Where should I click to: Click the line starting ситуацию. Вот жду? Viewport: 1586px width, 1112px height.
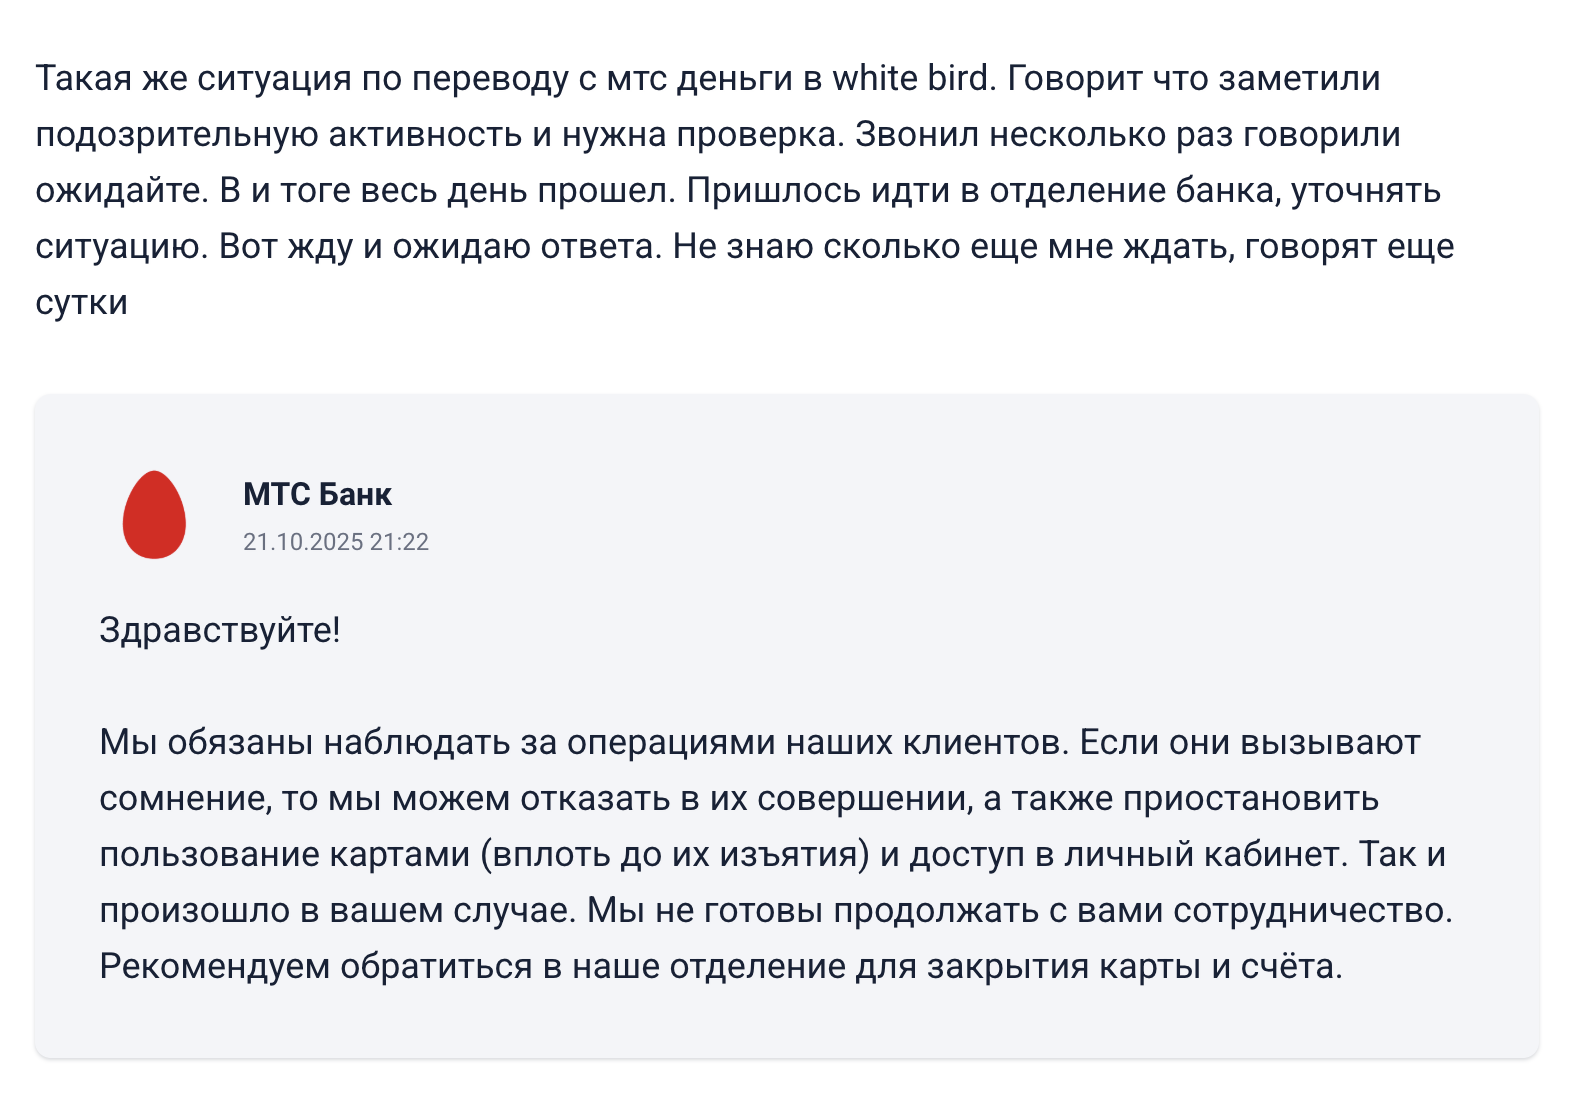coord(745,246)
